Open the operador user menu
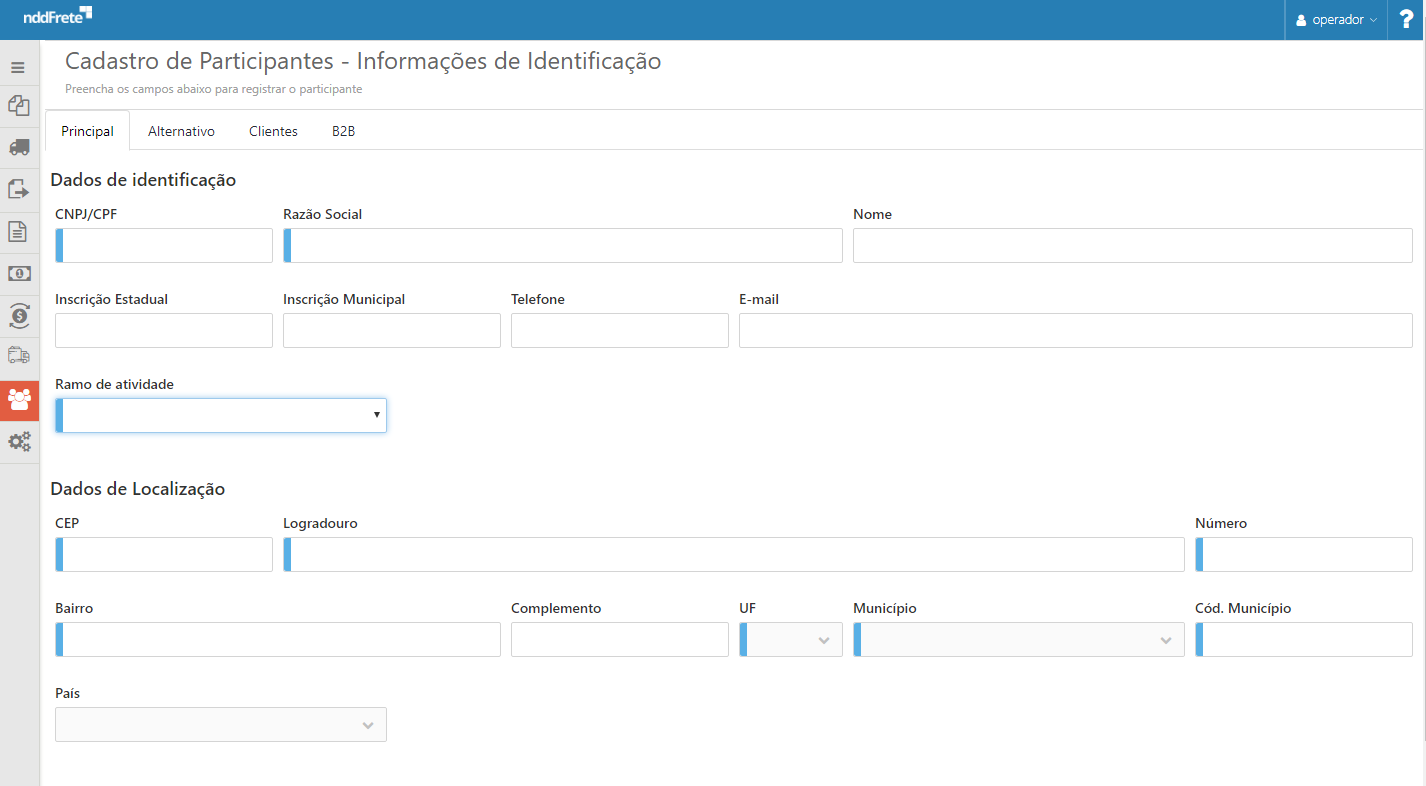 1336,20
